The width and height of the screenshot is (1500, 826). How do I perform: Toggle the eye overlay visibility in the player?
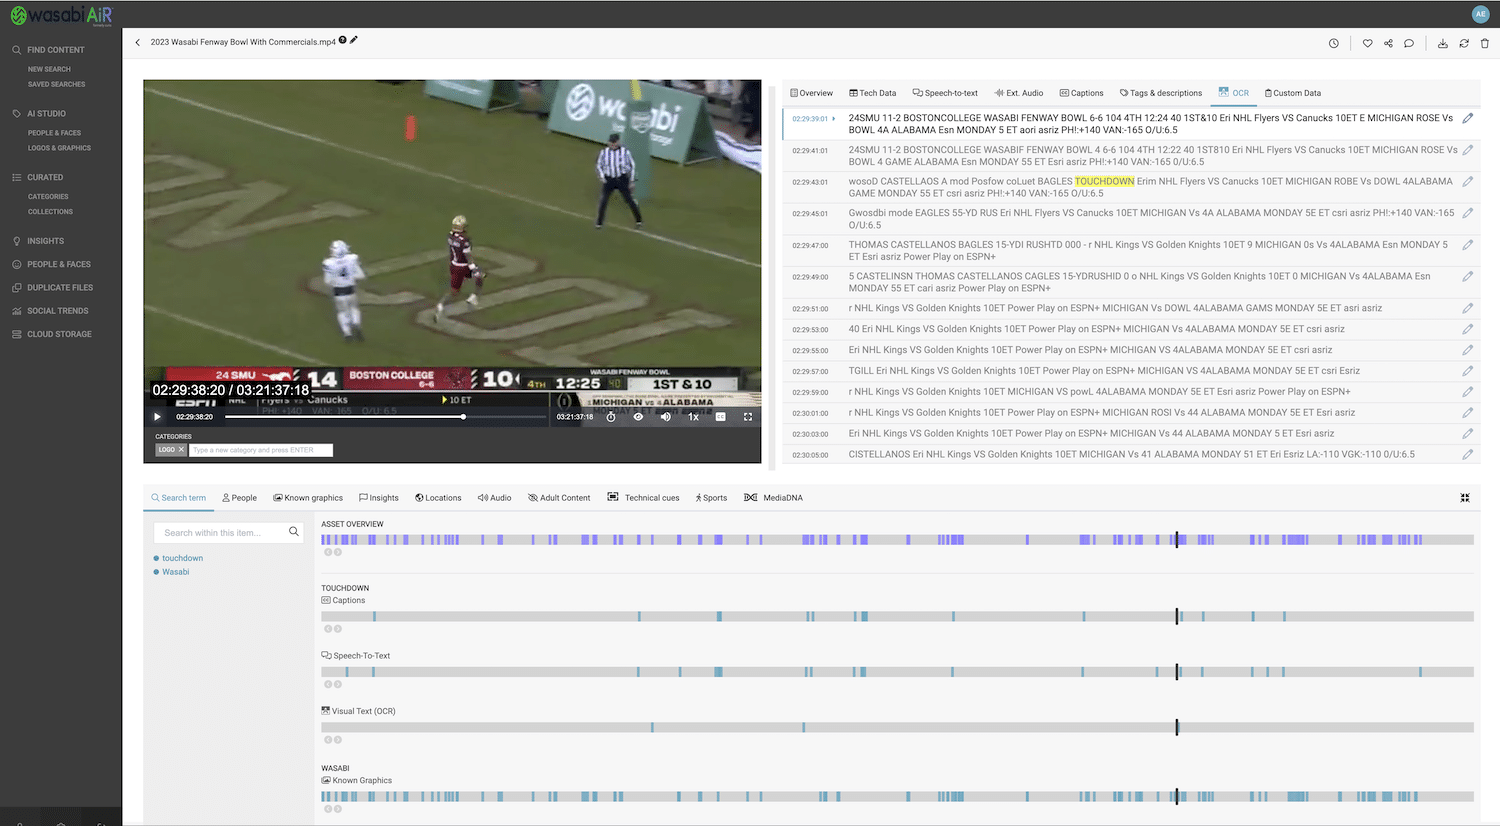coord(638,417)
